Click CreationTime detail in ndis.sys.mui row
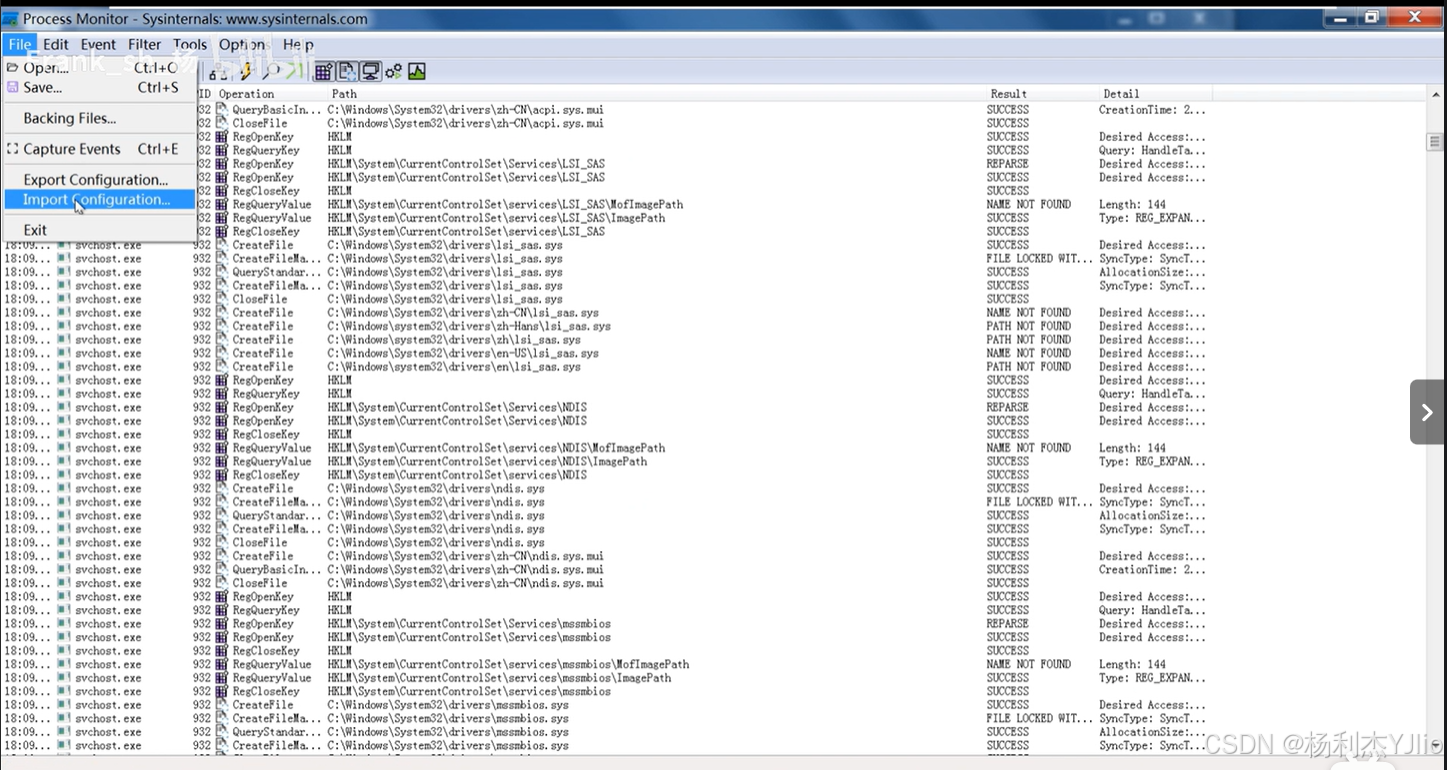 pos(1152,570)
